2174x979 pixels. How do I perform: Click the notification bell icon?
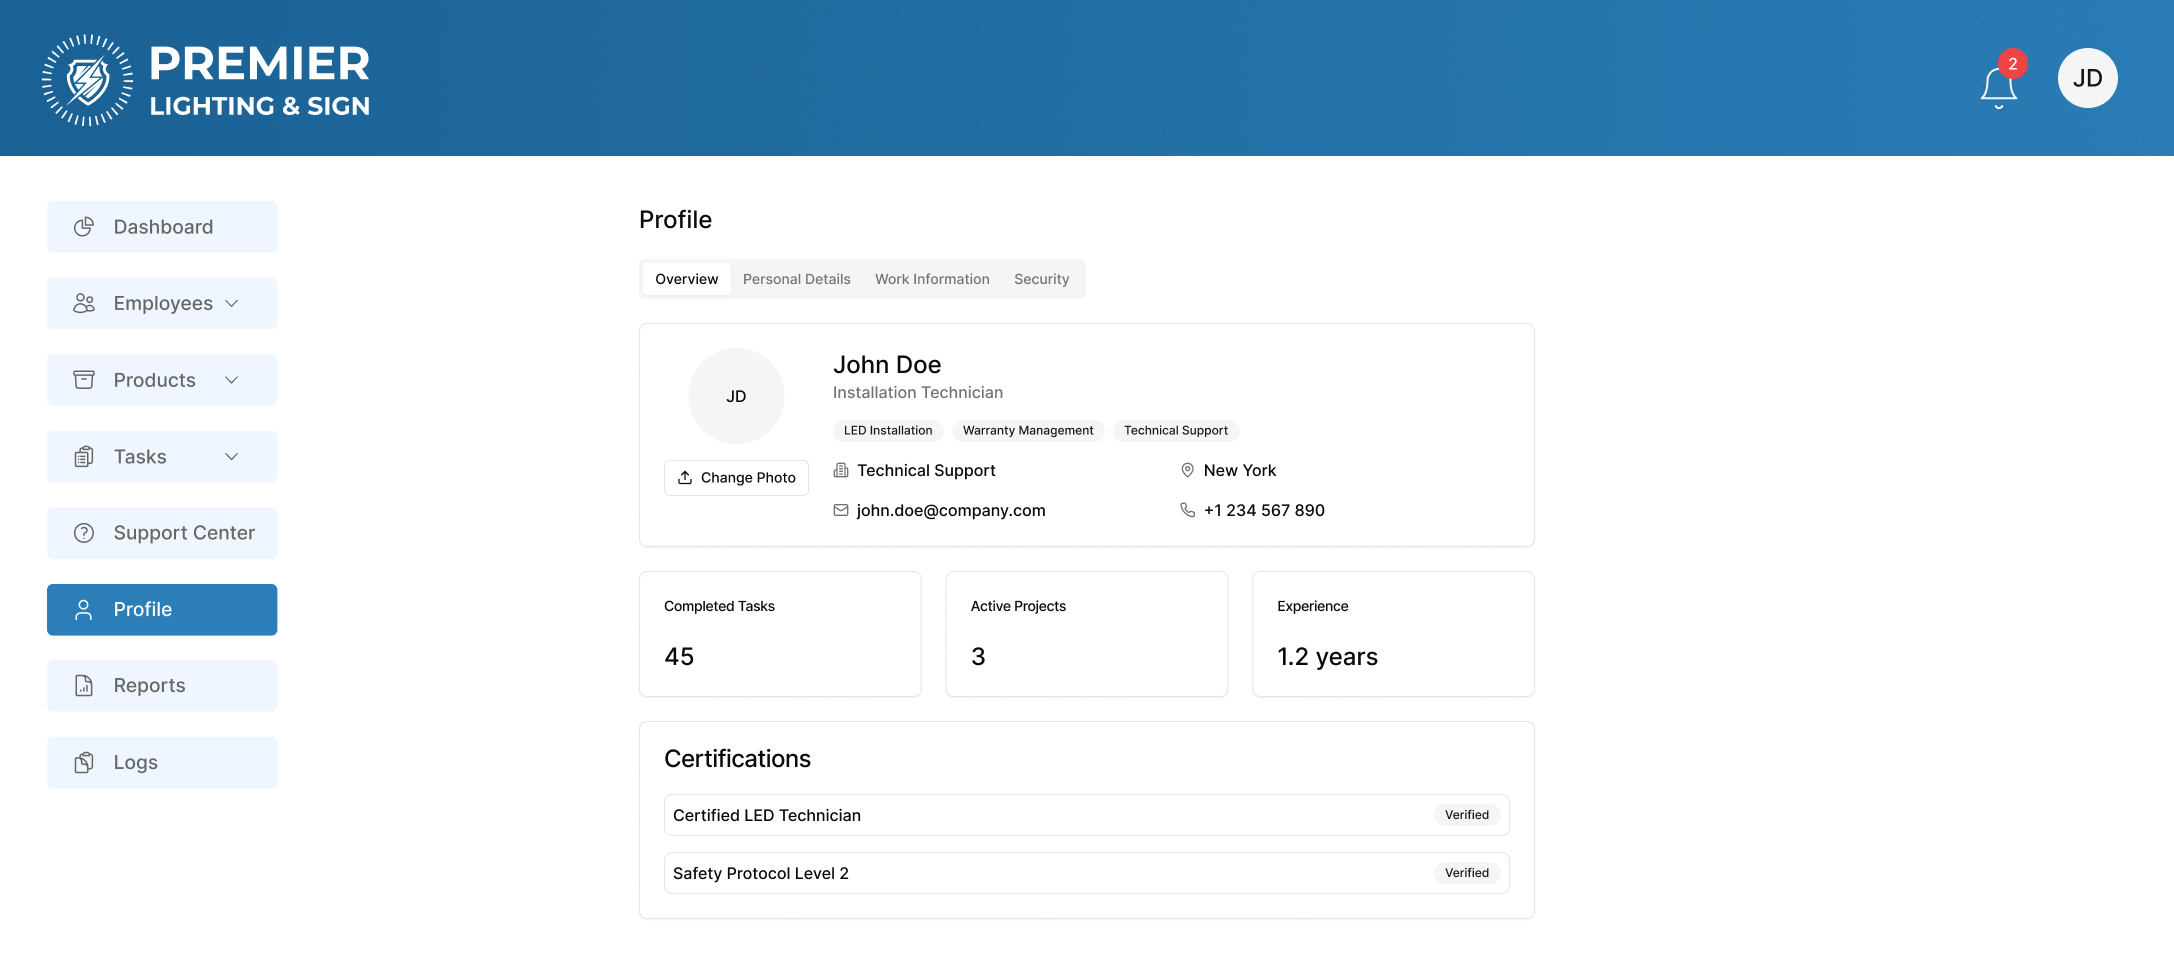click(x=1998, y=87)
